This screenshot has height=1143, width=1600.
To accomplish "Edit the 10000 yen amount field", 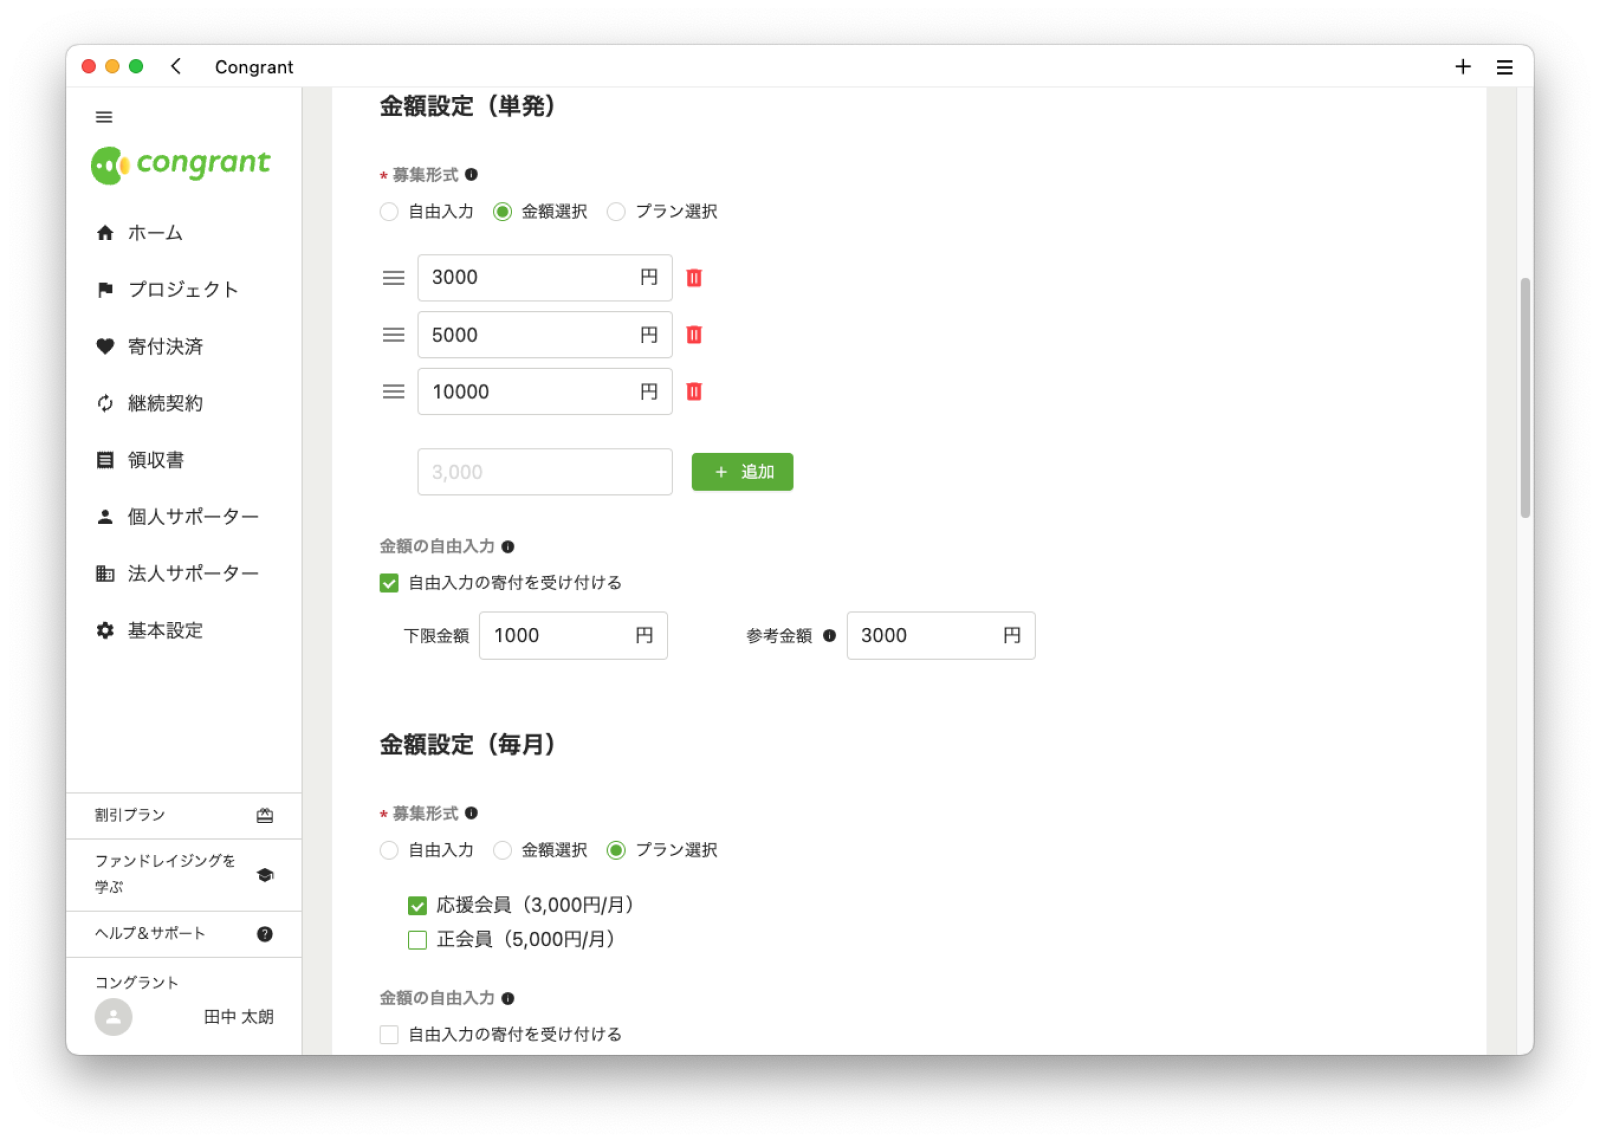I will point(545,392).
